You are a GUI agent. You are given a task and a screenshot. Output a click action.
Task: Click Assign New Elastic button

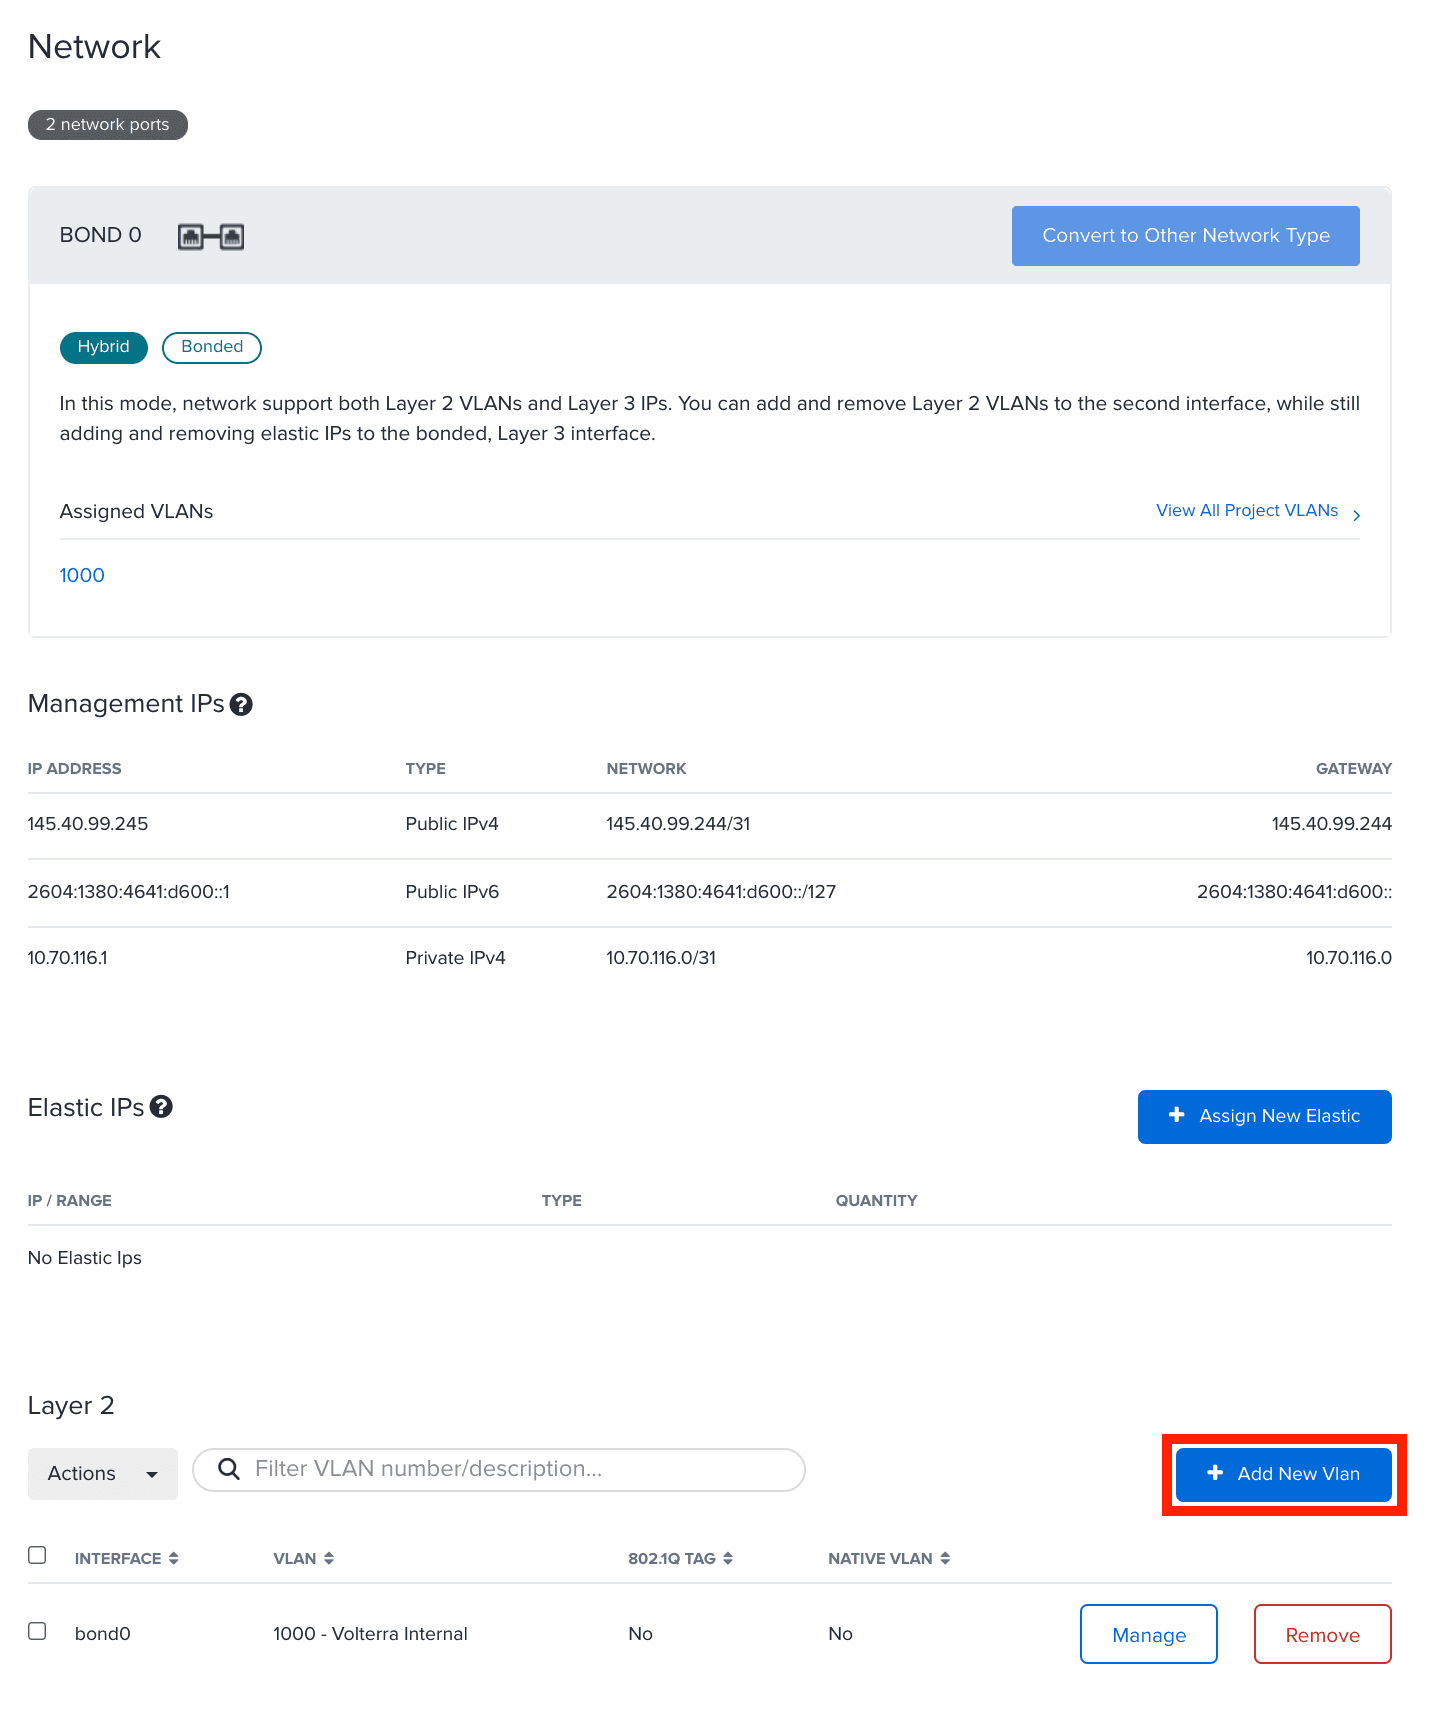pos(1265,1117)
